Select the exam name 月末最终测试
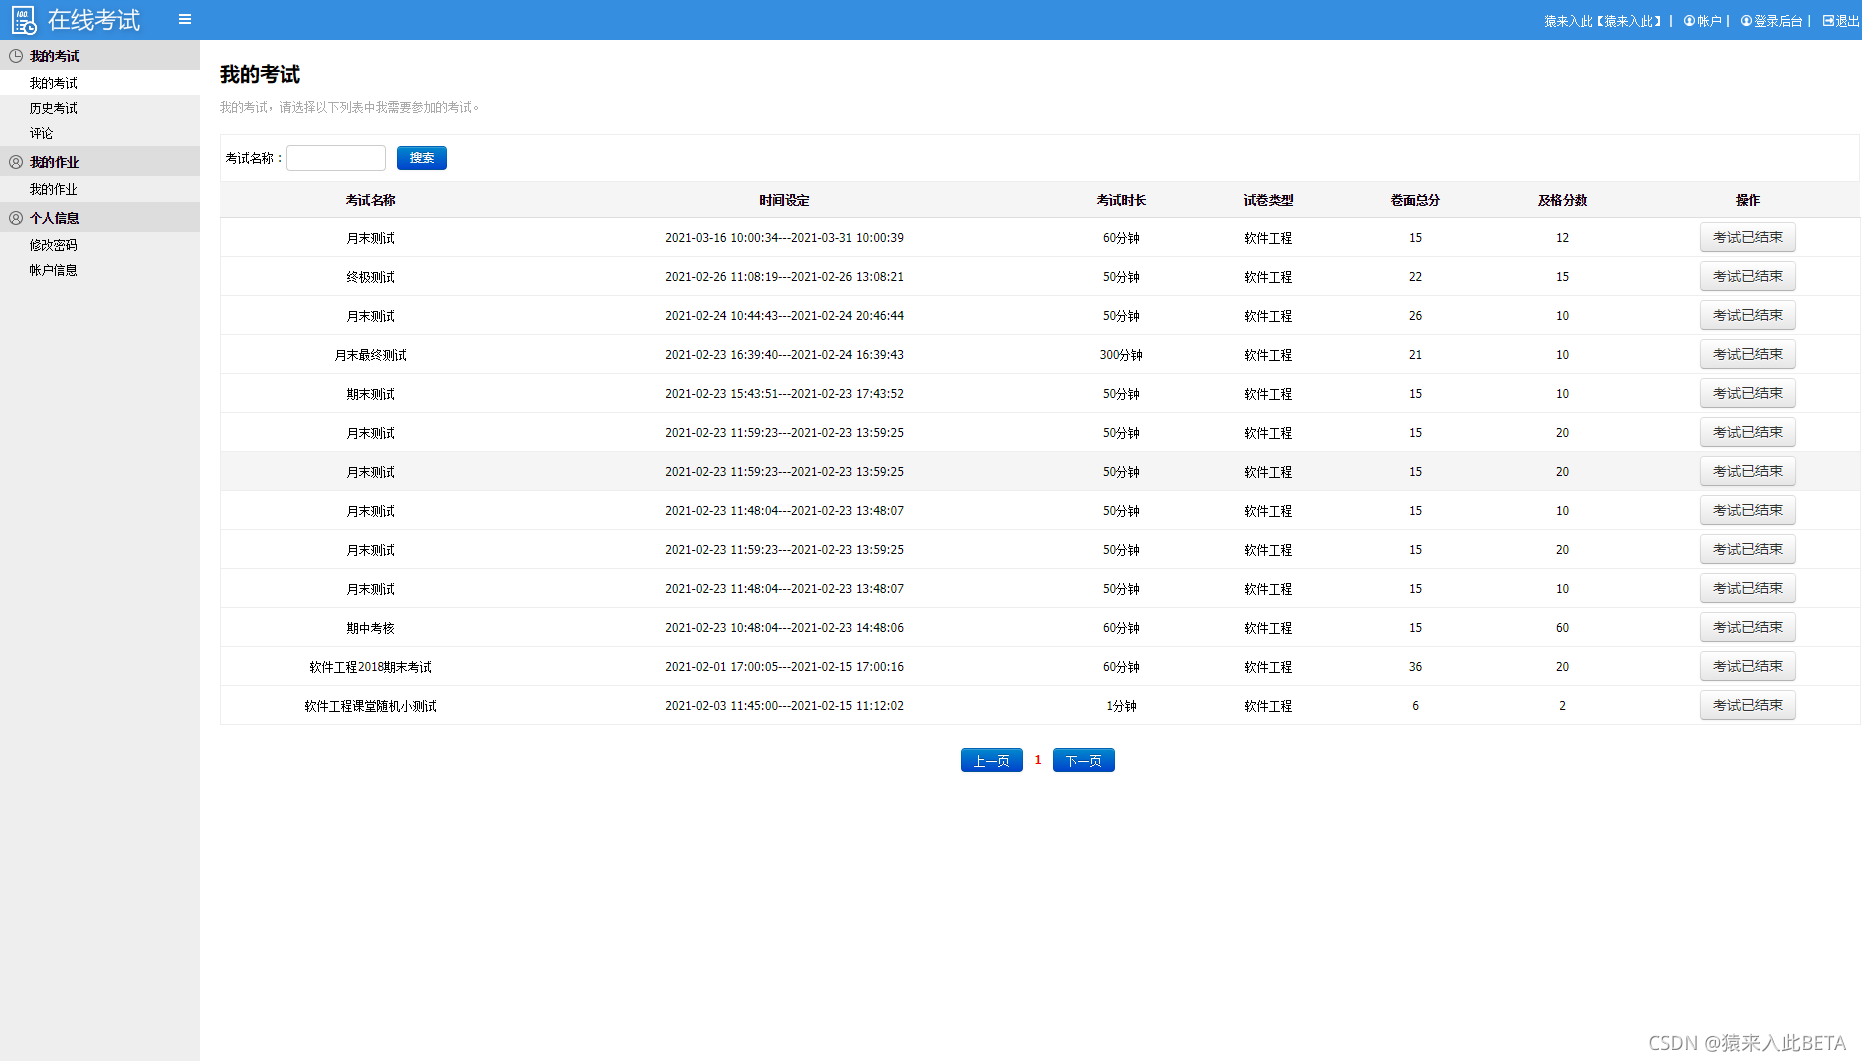This screenshot has width=1862, height=1061. pyautogui.click(x=371, y=355)
